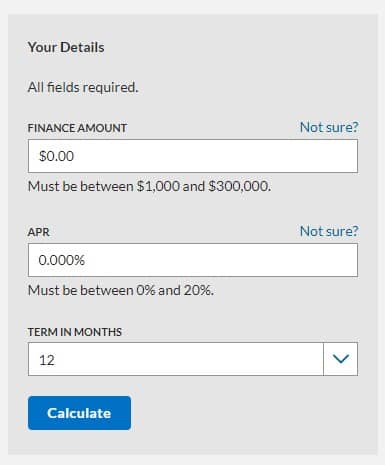The image size is (385, 465).
Task: Click the 0.000% value text
Action: click(x=62, y=260)
